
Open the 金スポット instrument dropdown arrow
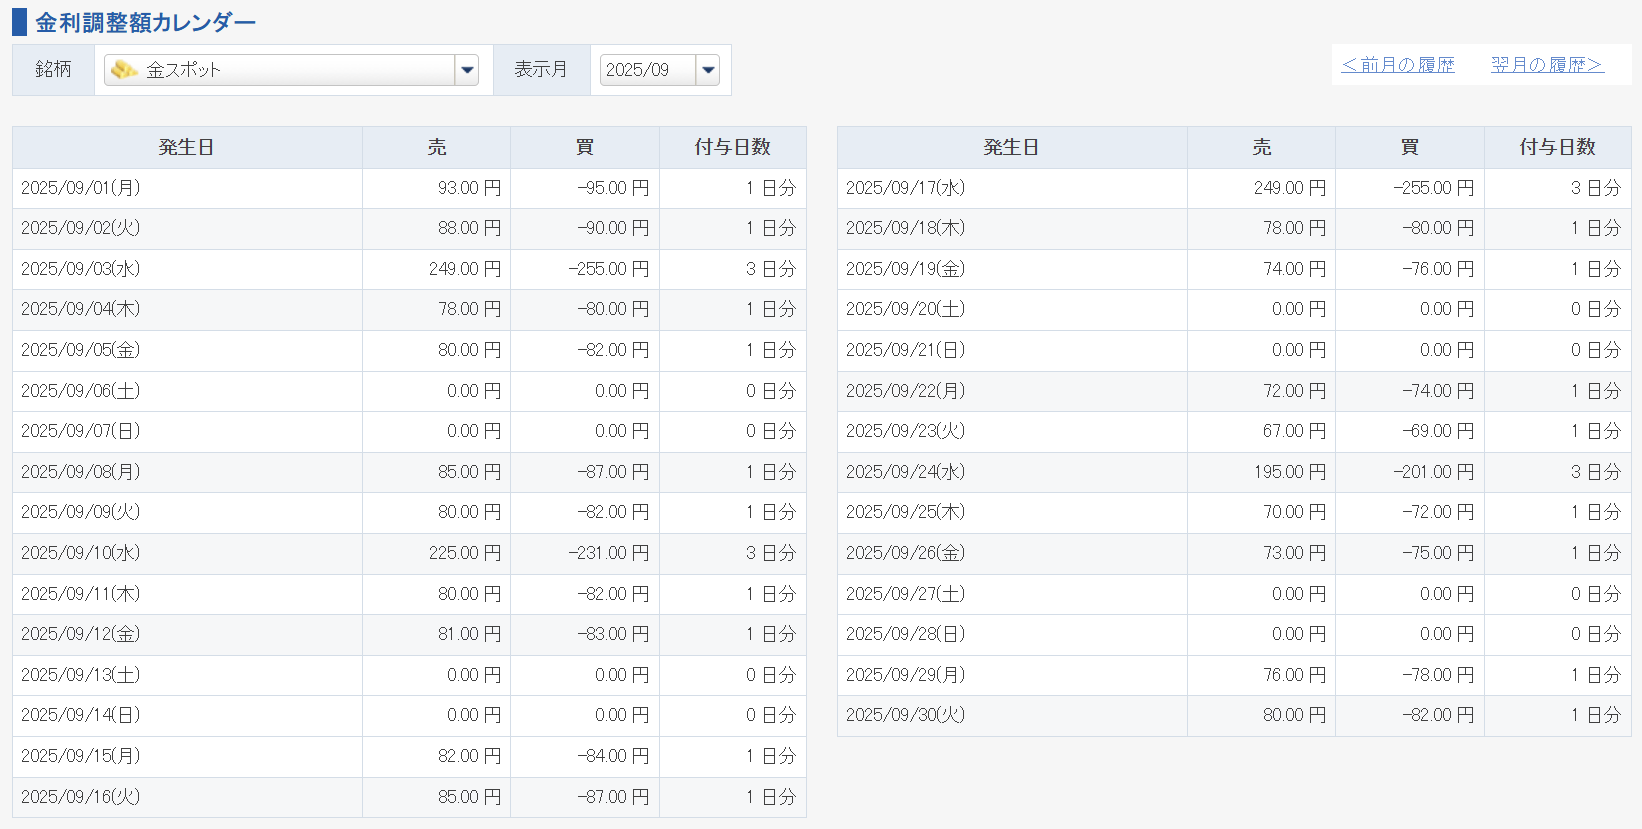pyautogui.click(x=466, y=70)
